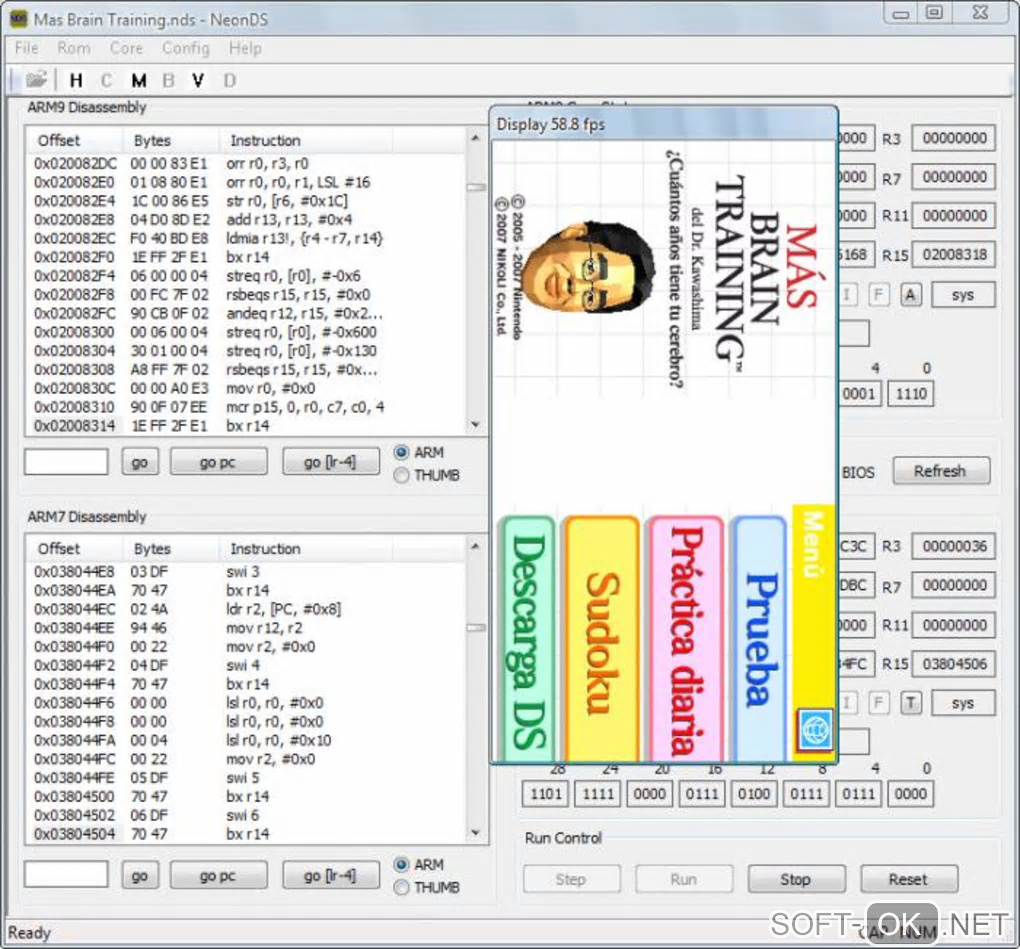Viewport: 1020px width, 949px height.
Task: Click ARM9 disassembly scrollbar thumb
Action: point(476,188)
